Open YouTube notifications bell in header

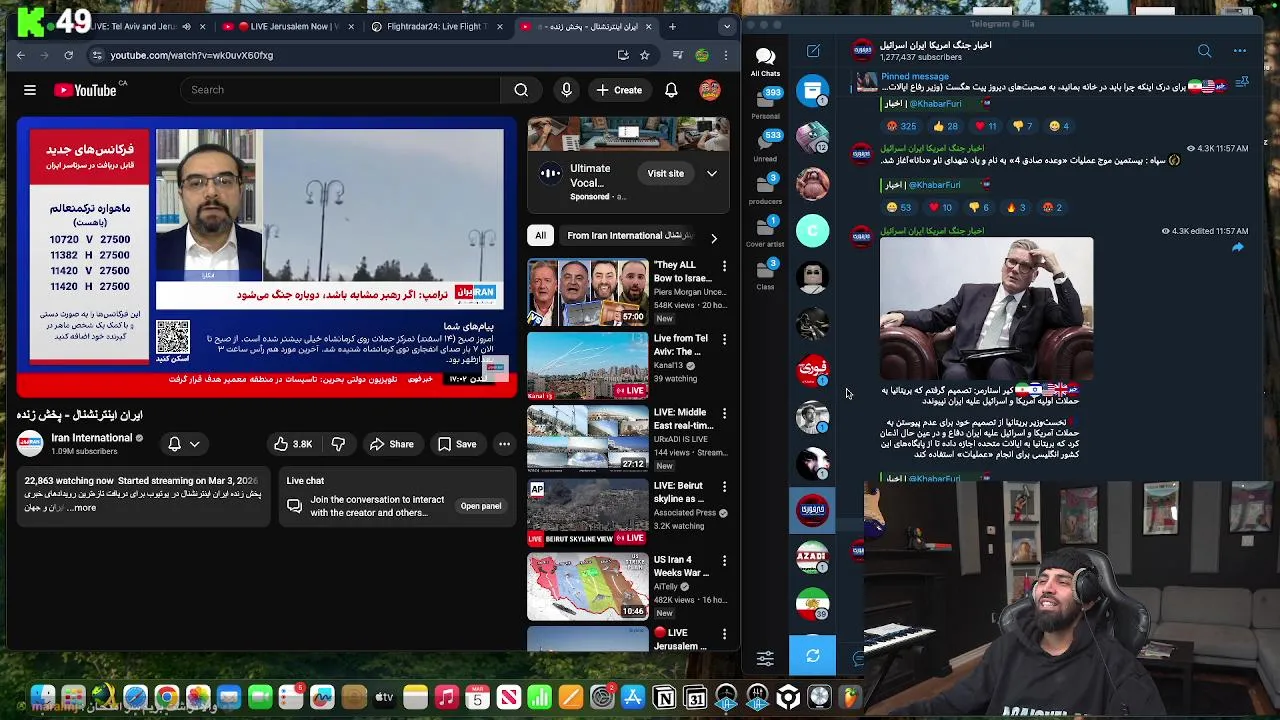click(671, 90)
